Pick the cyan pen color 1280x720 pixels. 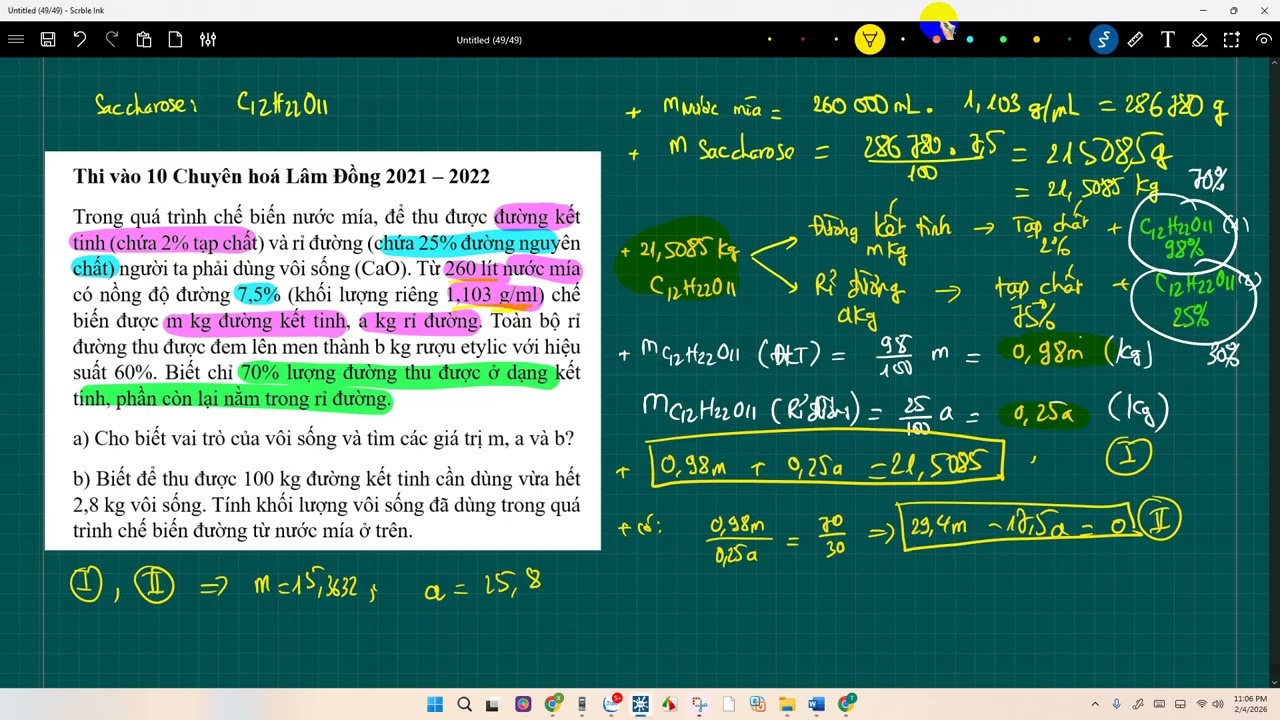click(969, 40)
